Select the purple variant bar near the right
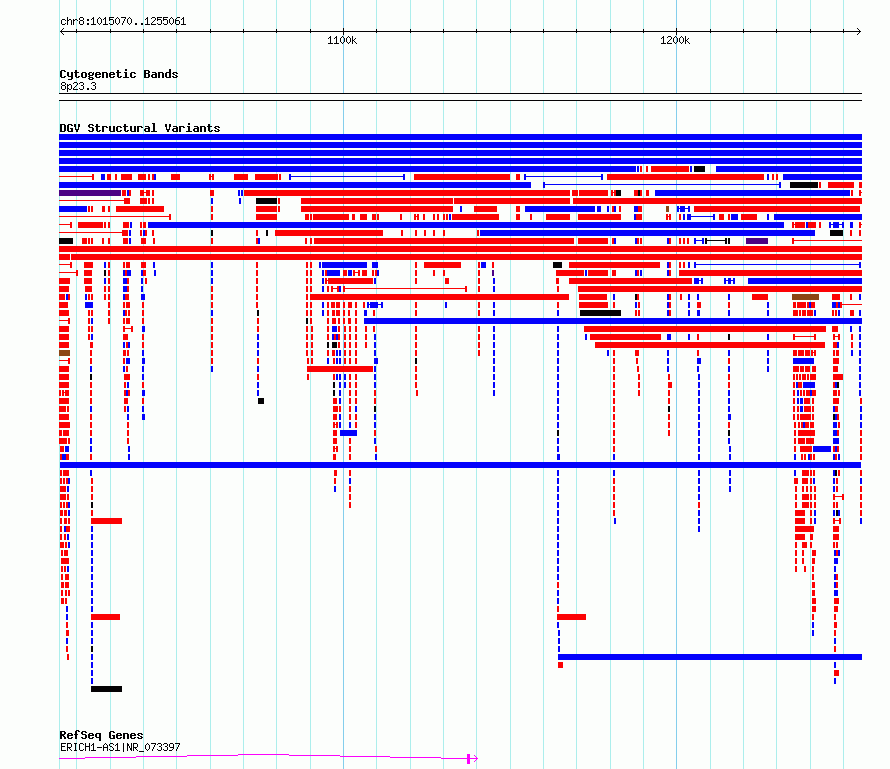The height and width of the screenshot is (769, 890). point(757,241)
